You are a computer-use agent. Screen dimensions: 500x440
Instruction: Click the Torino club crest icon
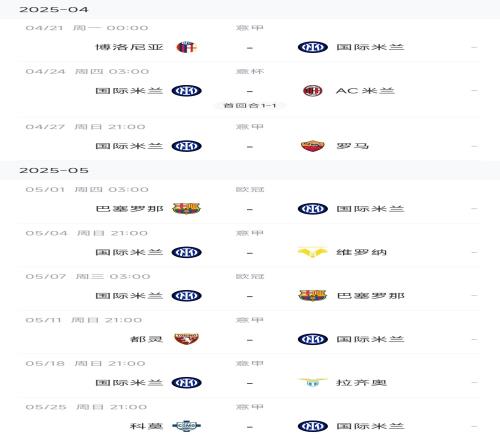(186, 339)
